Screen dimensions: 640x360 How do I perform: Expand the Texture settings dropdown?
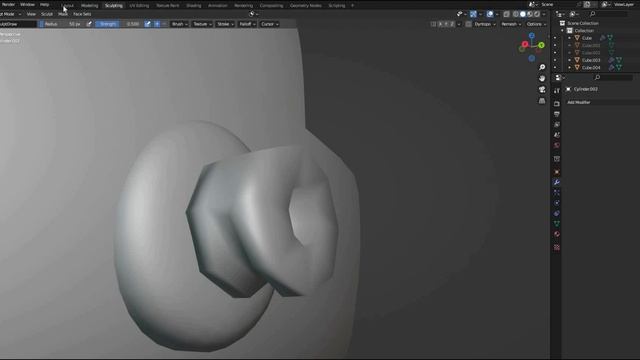pyautogui.click(x=202, y=24)
